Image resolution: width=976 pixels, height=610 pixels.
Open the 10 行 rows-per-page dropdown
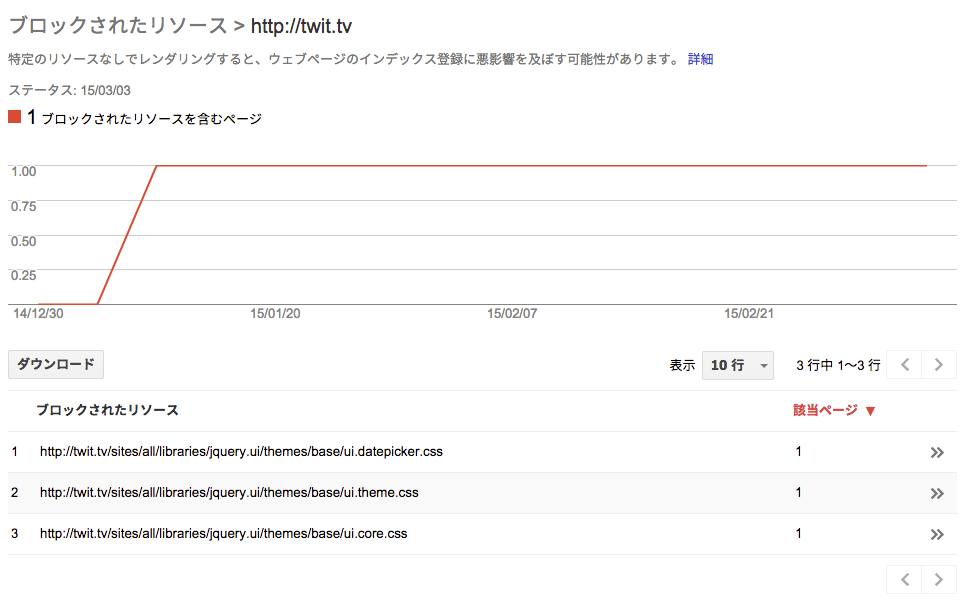point(738,365)
